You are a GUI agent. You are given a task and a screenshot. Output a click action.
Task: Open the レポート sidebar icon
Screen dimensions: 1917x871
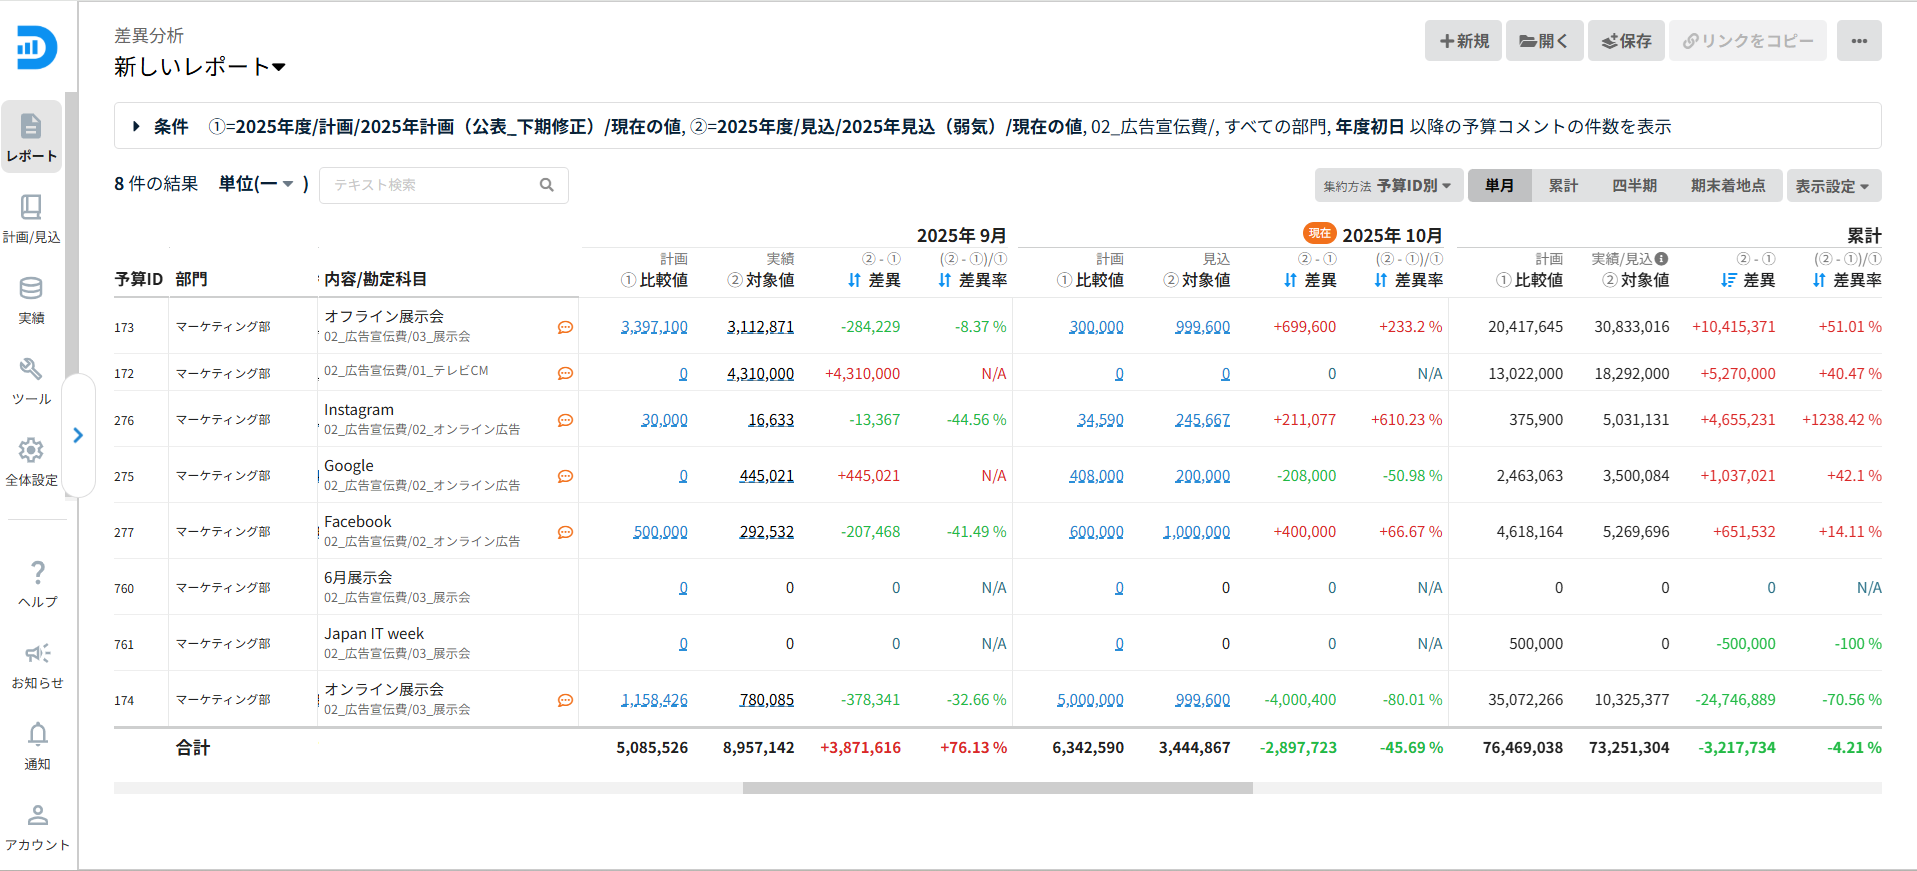[x=31, y=136]
